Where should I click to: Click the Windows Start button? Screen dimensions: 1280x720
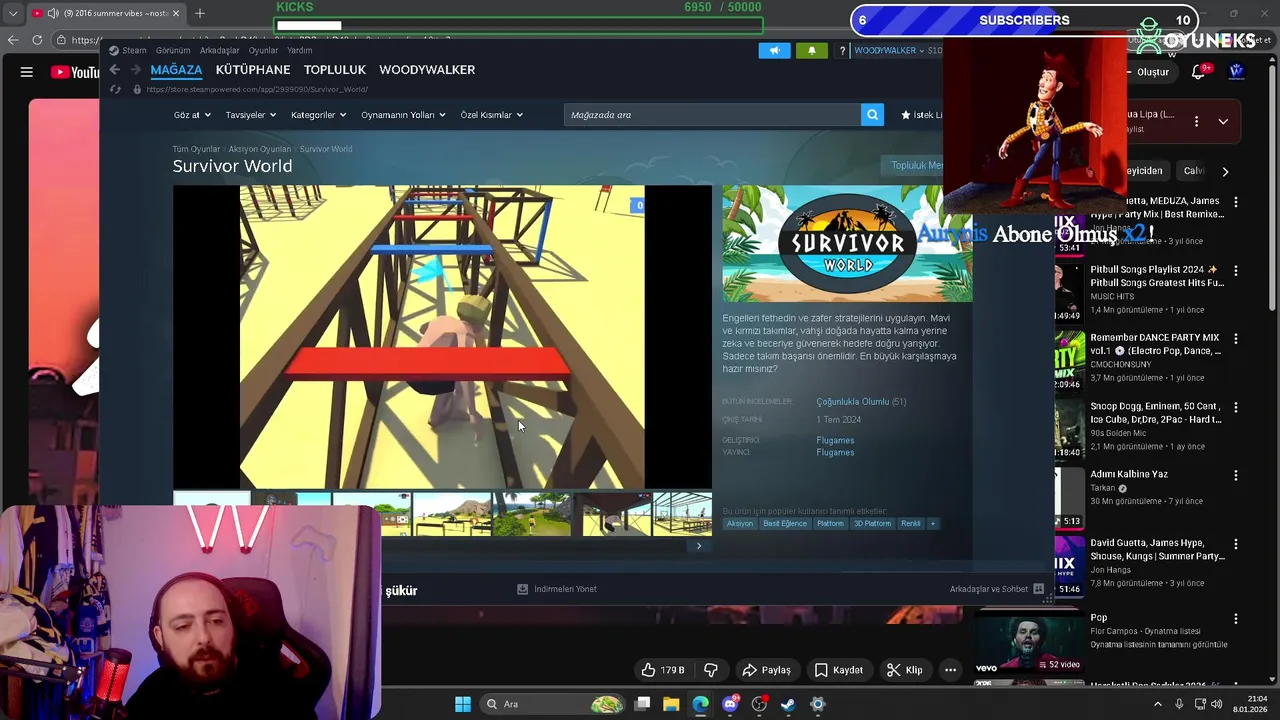pyautogui.click(x=462, y=704)
